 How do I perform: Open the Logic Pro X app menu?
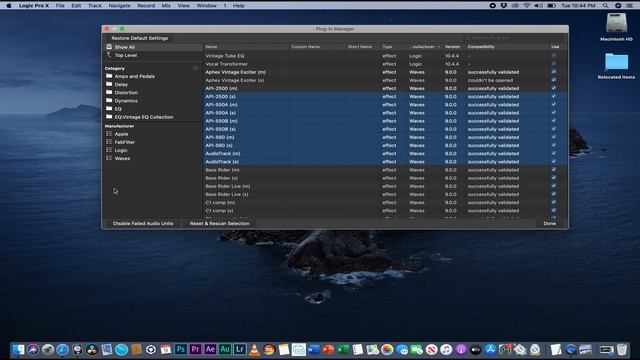pyautogui.click(x=33, y=6)
